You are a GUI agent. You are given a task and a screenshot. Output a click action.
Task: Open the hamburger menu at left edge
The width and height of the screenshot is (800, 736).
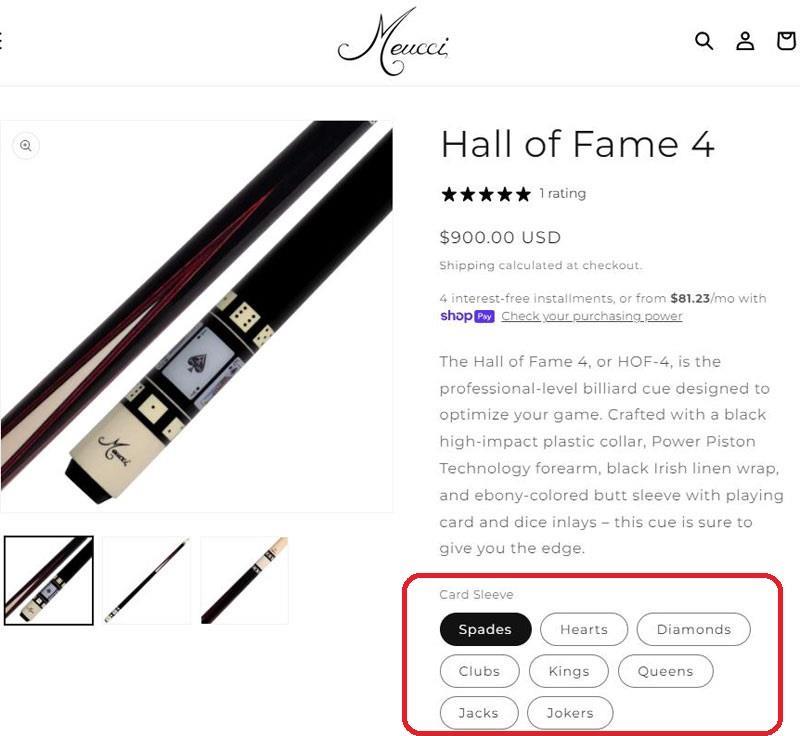(x=2, y=40)
